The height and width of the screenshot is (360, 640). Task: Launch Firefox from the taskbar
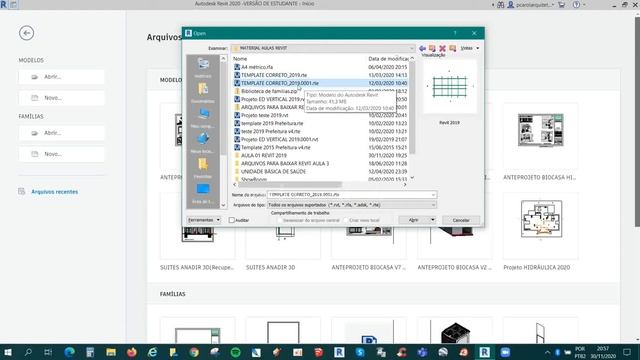[131, 352]
